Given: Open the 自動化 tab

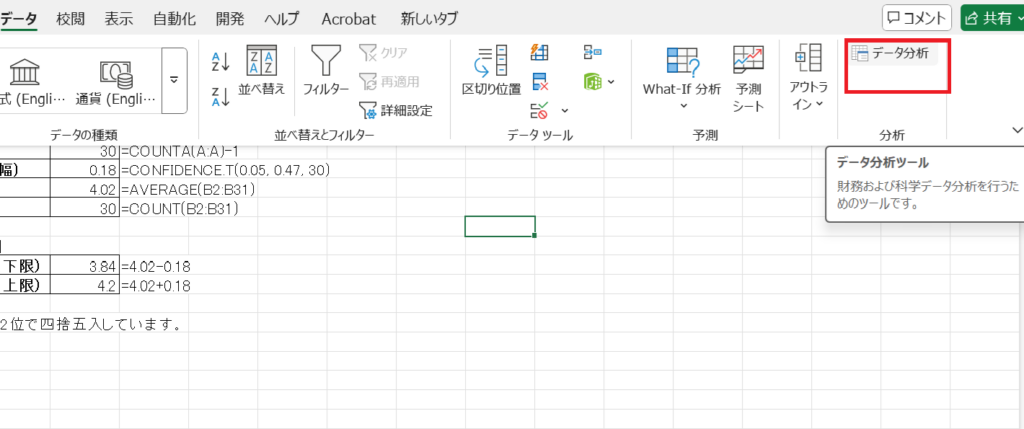Looking at the screenshot, I should point(174,19).
